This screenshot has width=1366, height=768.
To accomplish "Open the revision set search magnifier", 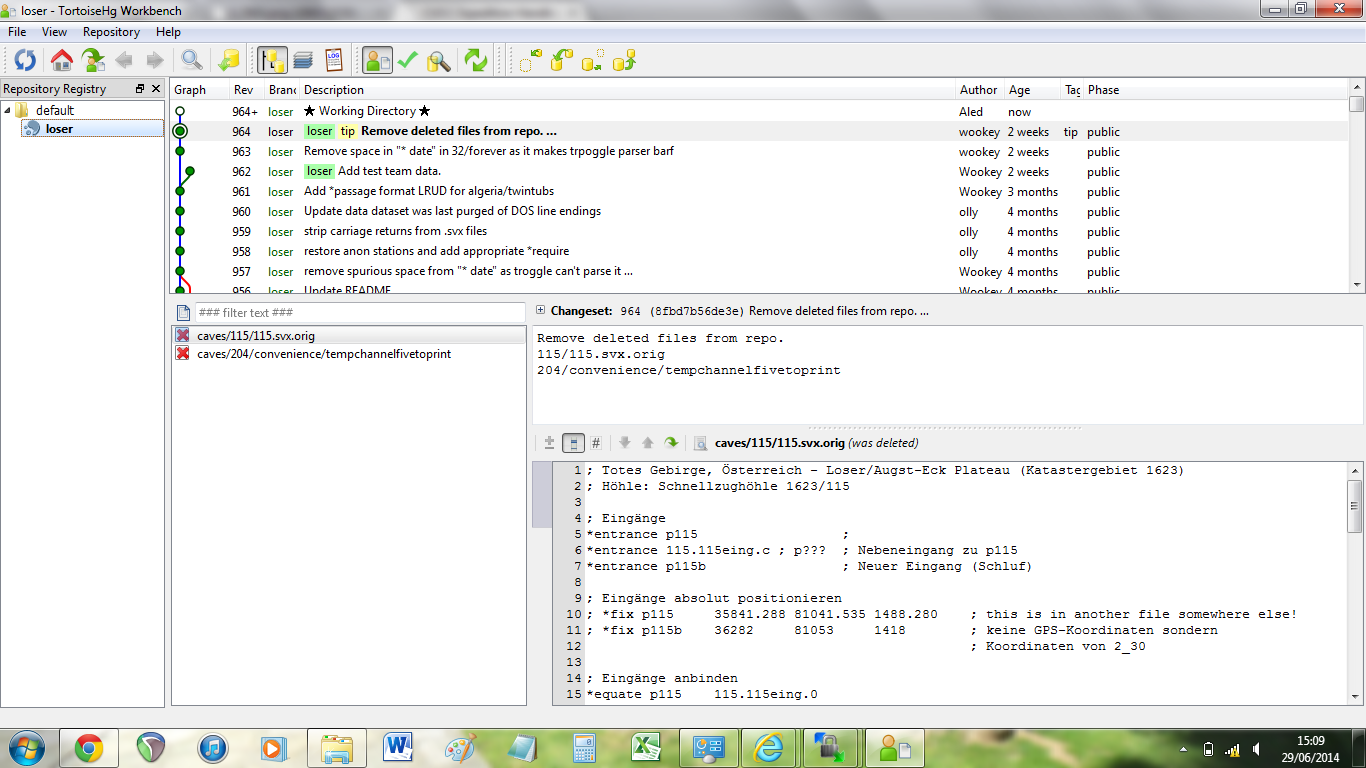I will 192,60.
